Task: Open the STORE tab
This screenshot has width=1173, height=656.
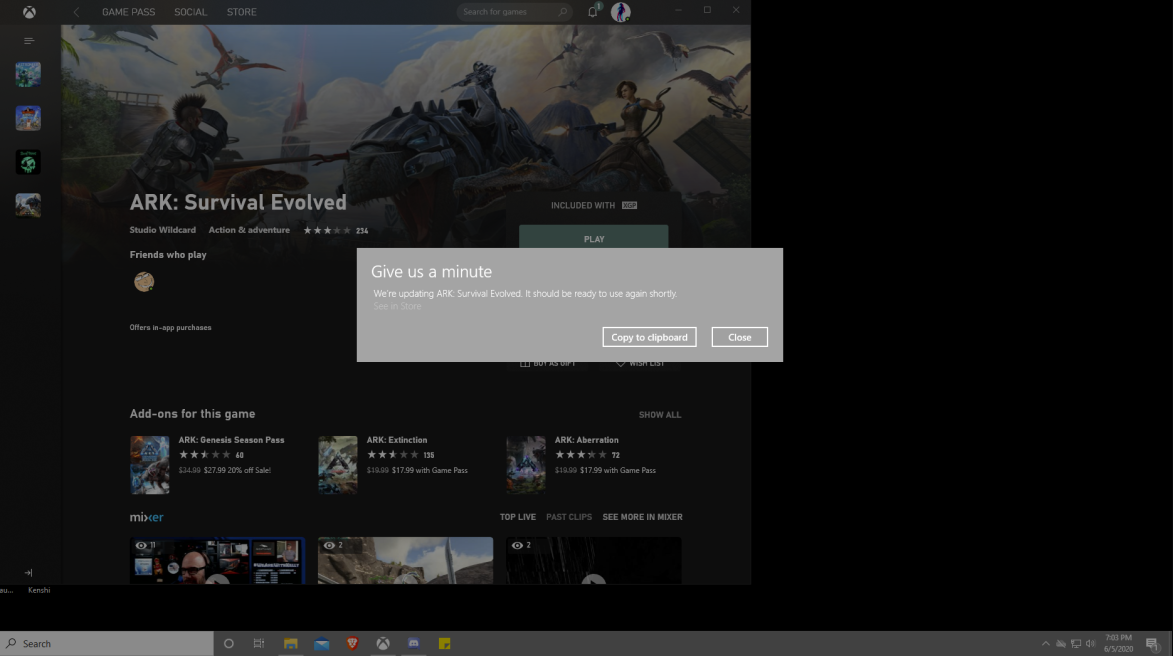Action: coord(242,12)
